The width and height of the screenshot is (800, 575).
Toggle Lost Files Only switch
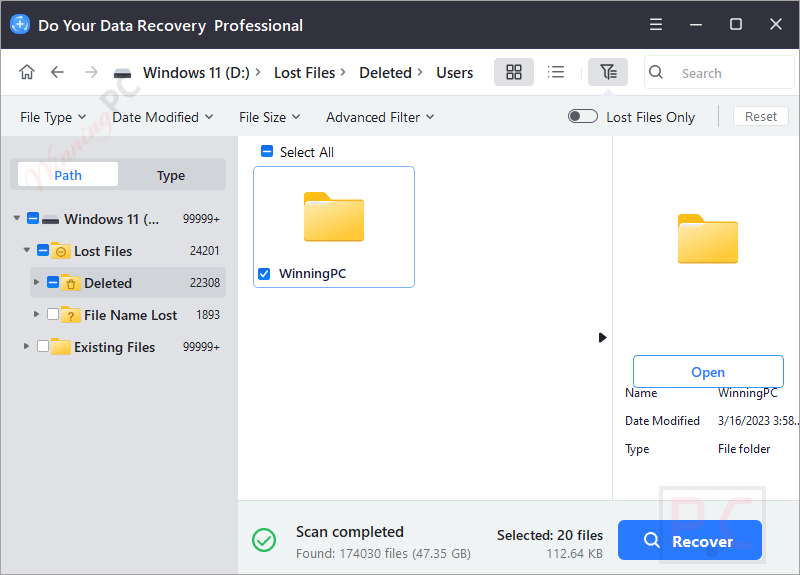583,116
